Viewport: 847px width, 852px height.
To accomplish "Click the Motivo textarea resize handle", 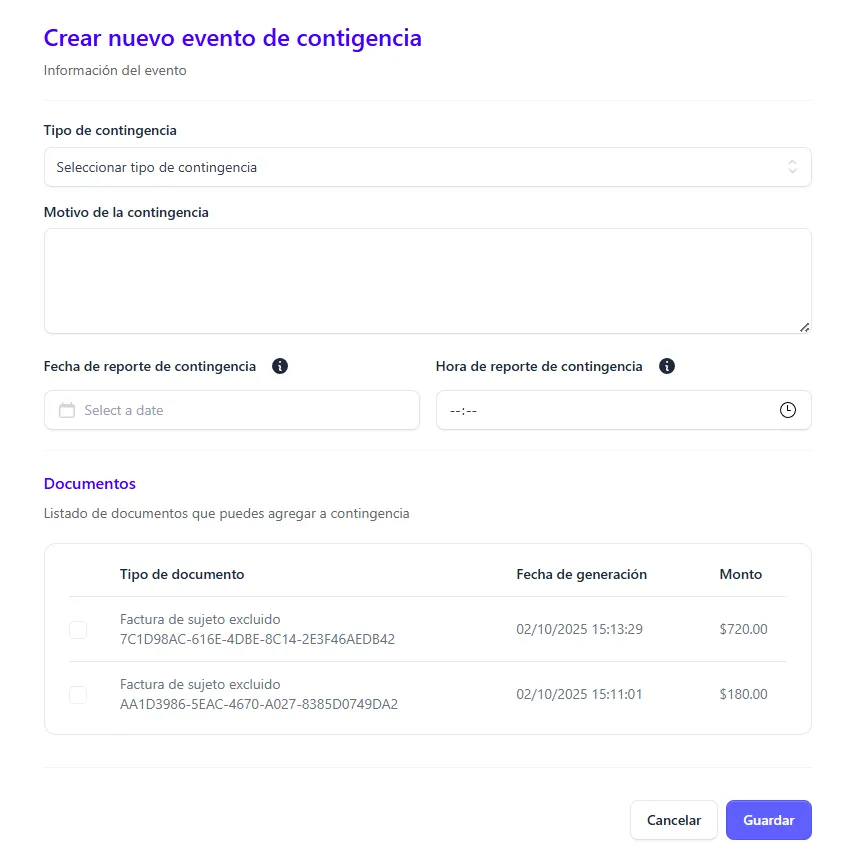I will pyautogui.click(x=804, y=327).
